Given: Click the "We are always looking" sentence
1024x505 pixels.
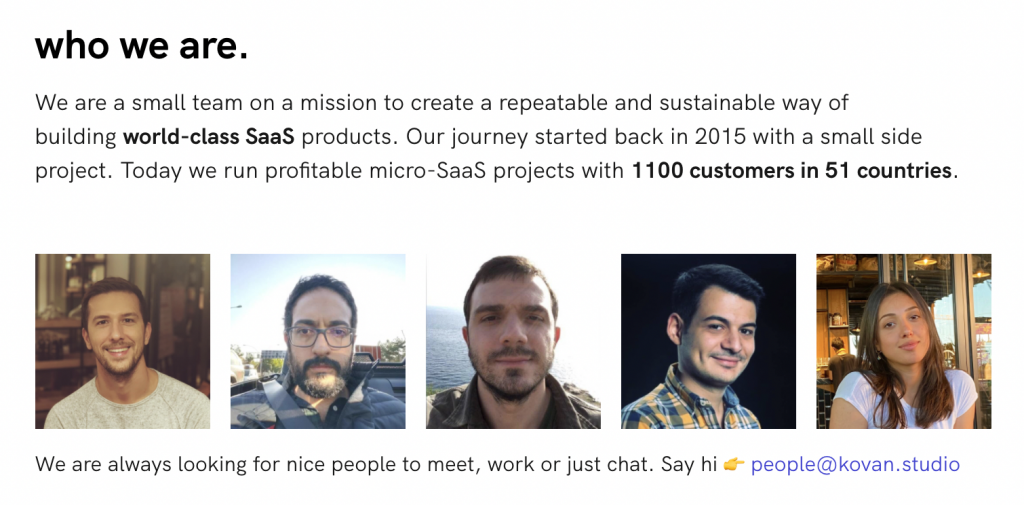Looking at the screenshot, I should click(x=344, y=465).
